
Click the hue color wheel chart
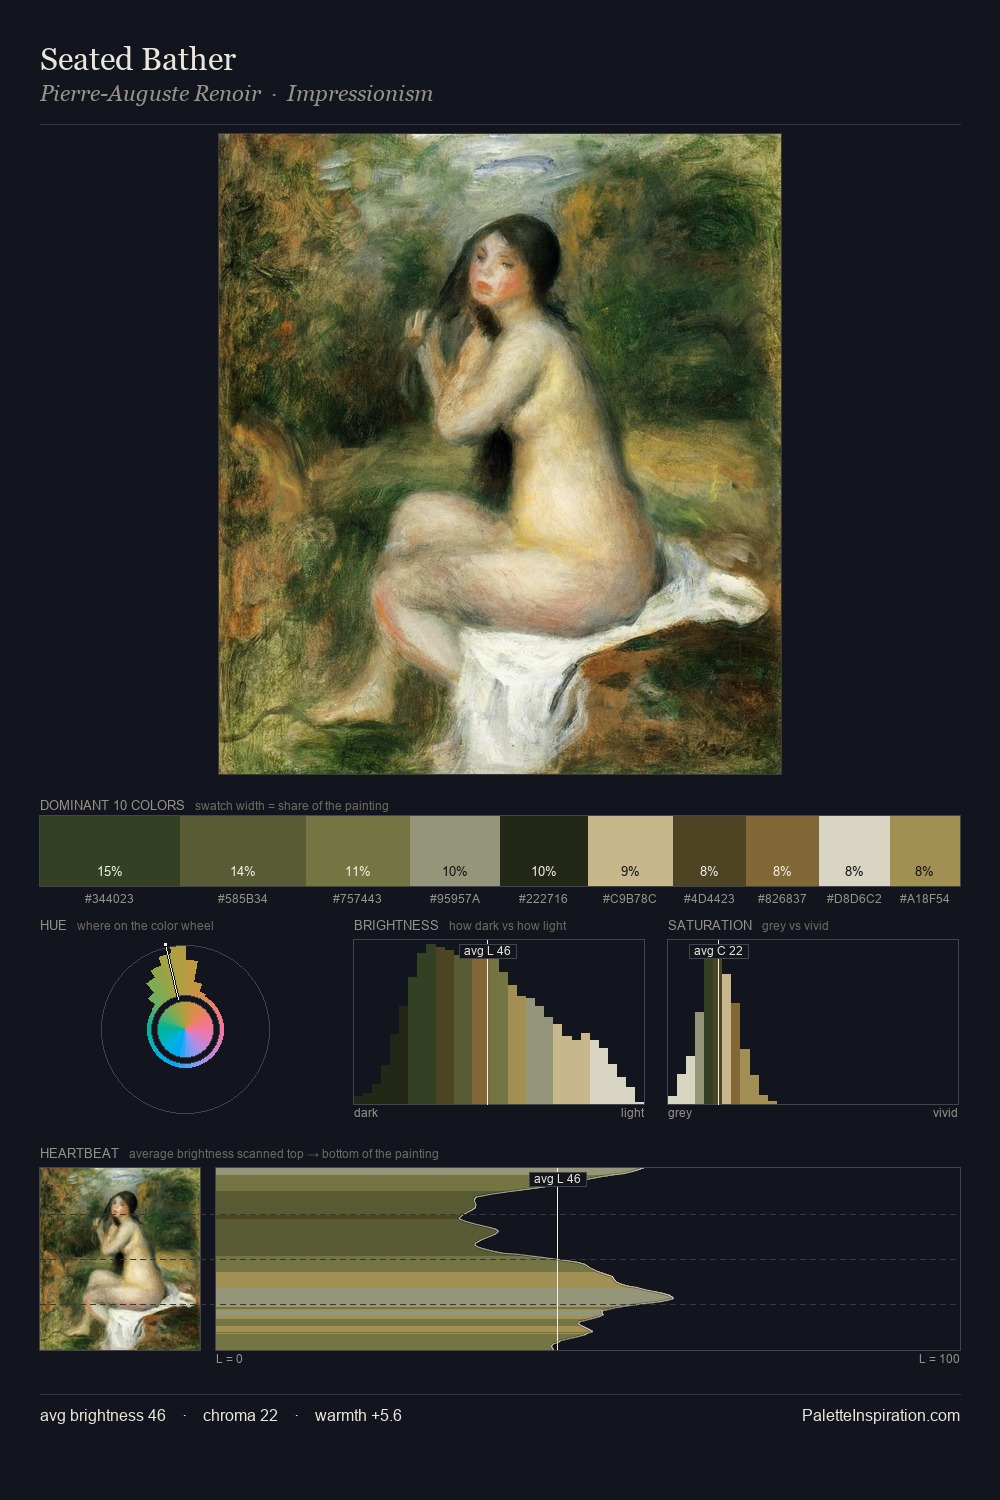pyautogui.click(x=185, y=1029)
